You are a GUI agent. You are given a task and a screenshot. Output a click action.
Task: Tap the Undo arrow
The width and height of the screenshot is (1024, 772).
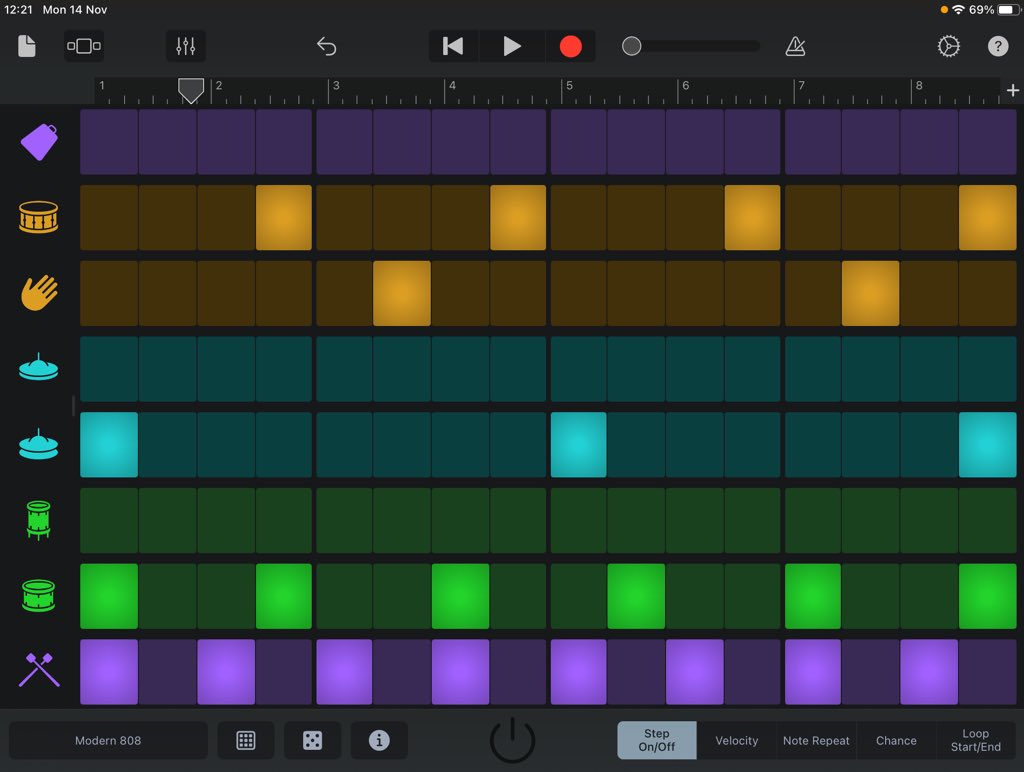(327, 46)
